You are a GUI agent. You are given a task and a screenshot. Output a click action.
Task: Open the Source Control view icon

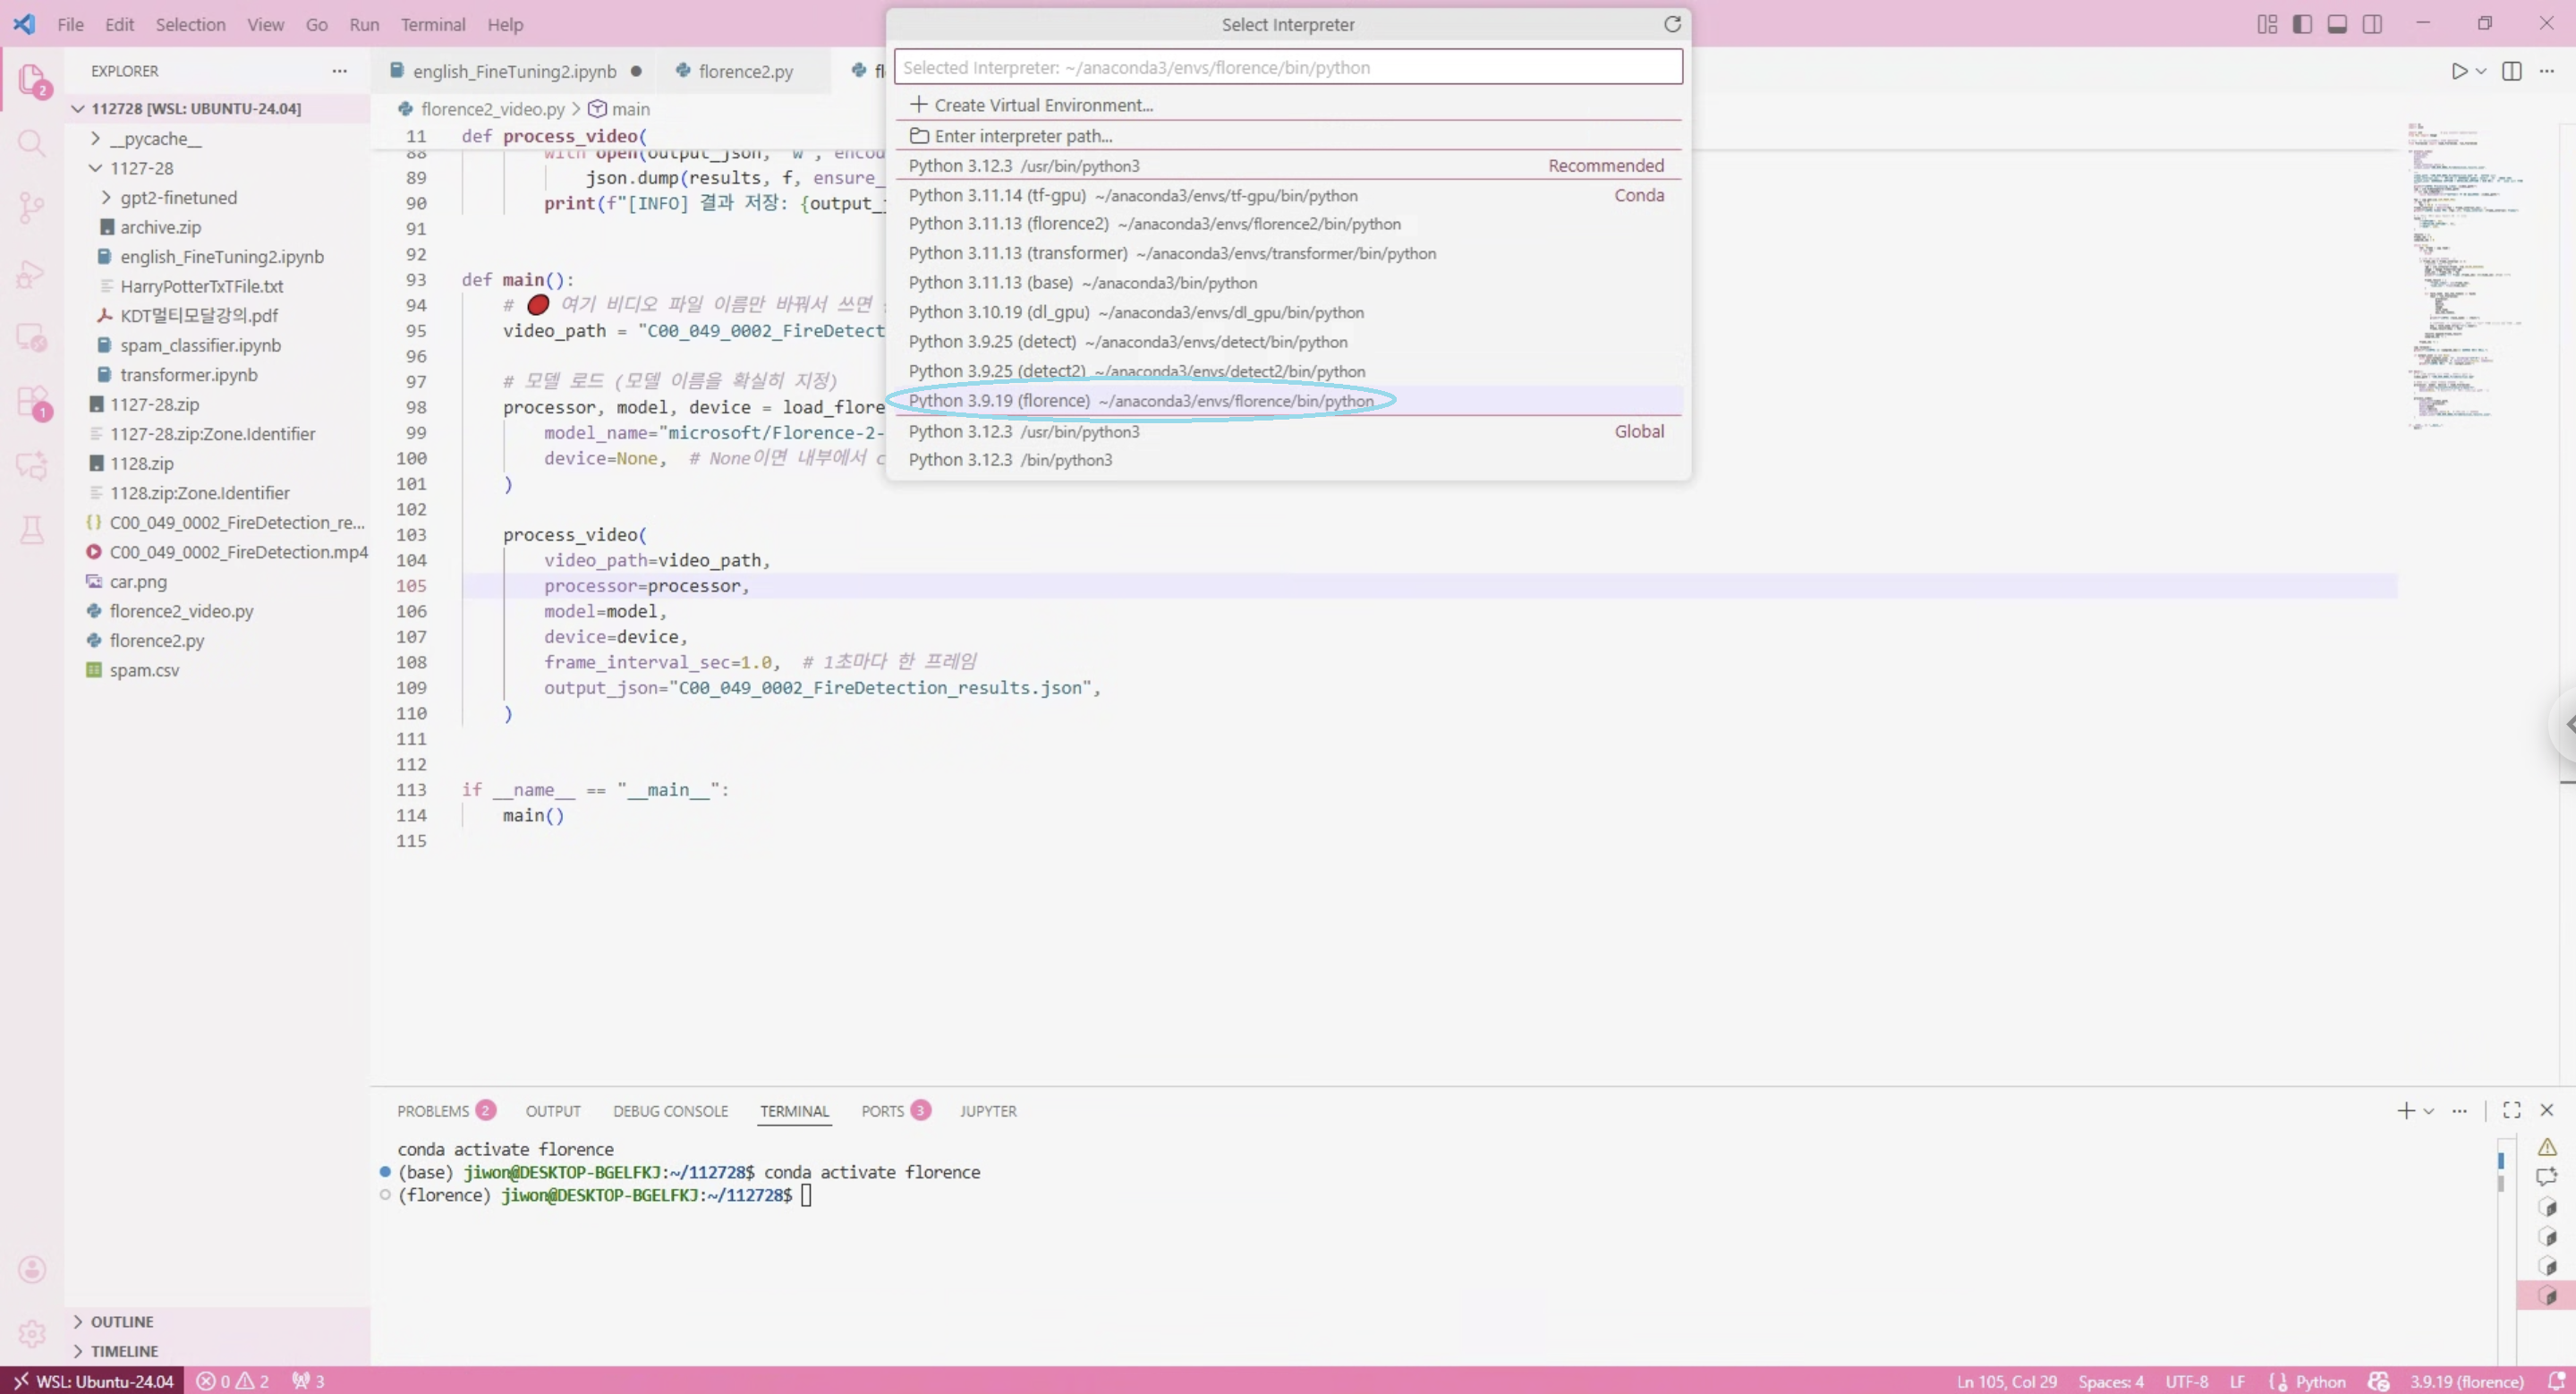tap(31, 207)
